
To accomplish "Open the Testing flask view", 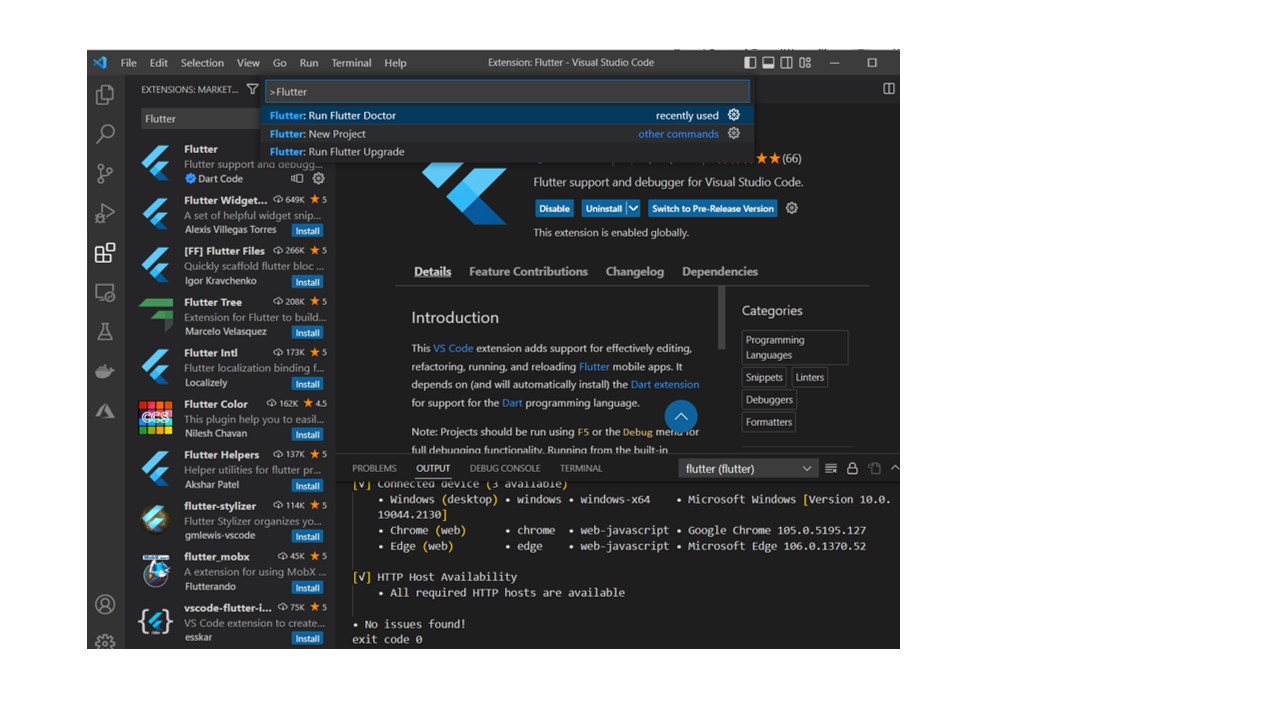I will click(x=105, y=332).
